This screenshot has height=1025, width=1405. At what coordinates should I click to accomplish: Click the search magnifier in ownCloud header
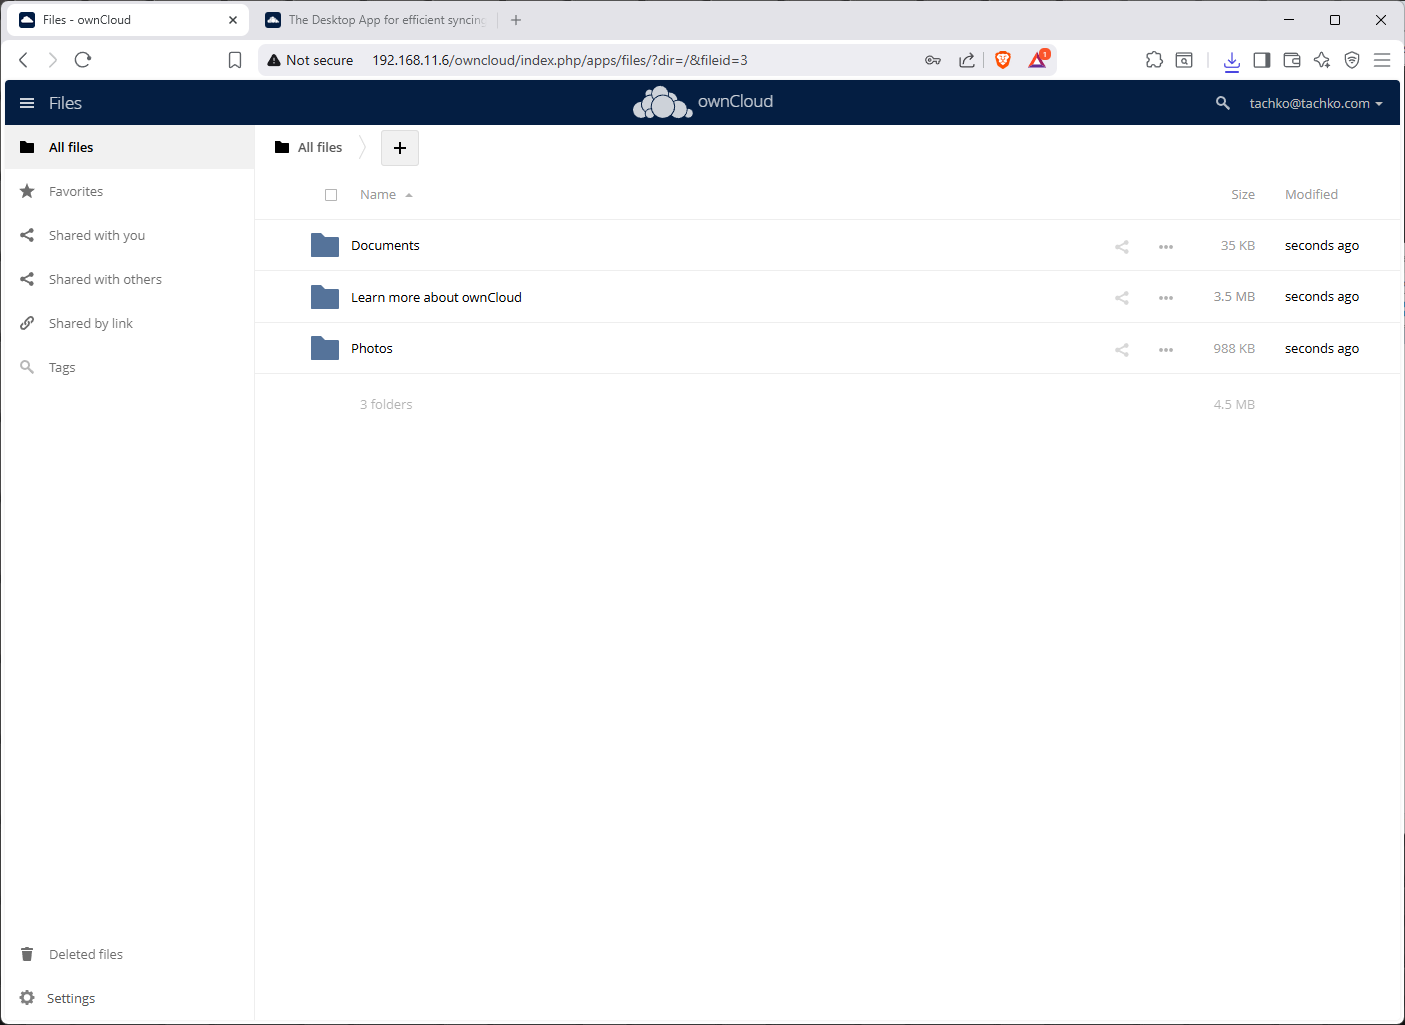[x=1222, y=103]
